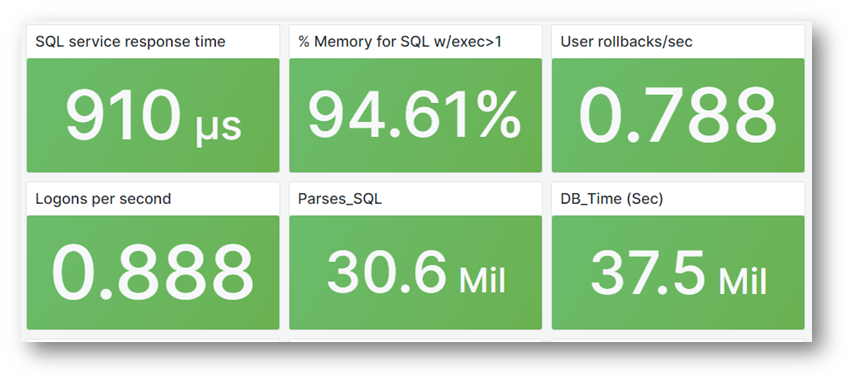
Task: Open the Parses_SQL panel title
Action: (x=340, y=200)
